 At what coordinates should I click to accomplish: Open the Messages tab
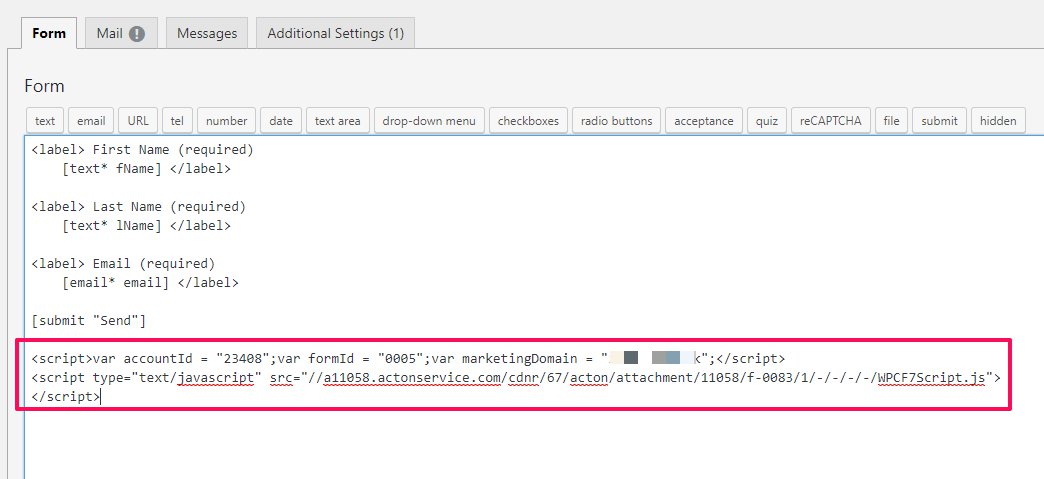click(207, 33)
